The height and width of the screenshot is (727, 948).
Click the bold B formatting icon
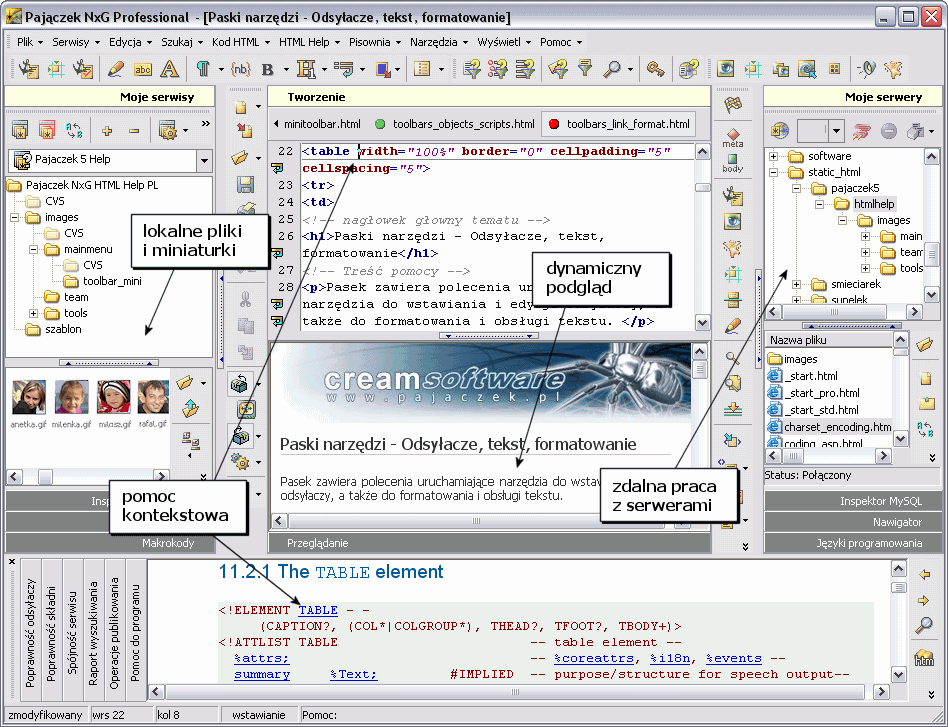(x=268, y=70)
